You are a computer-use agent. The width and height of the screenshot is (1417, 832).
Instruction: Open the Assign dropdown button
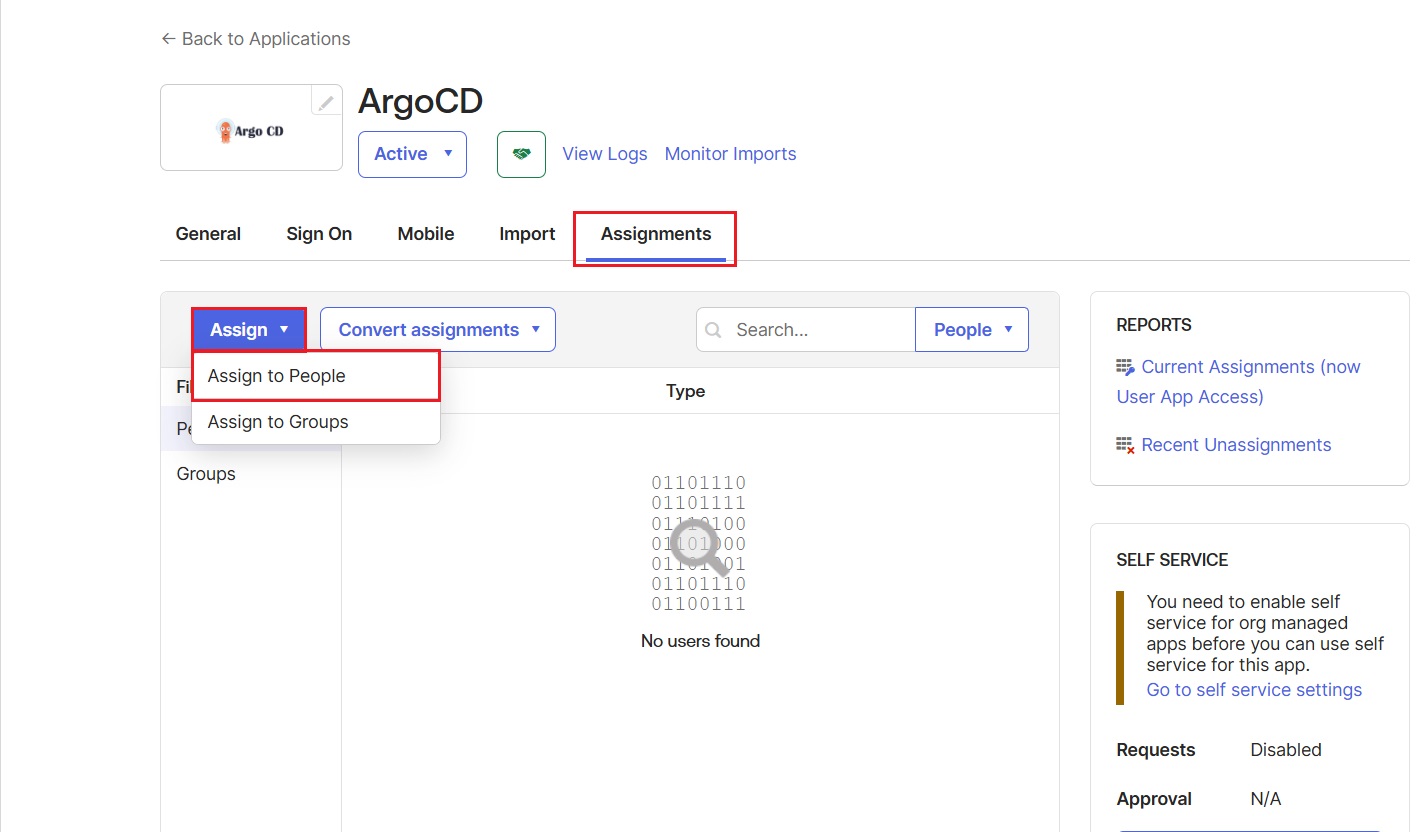(x=248, y=329)
